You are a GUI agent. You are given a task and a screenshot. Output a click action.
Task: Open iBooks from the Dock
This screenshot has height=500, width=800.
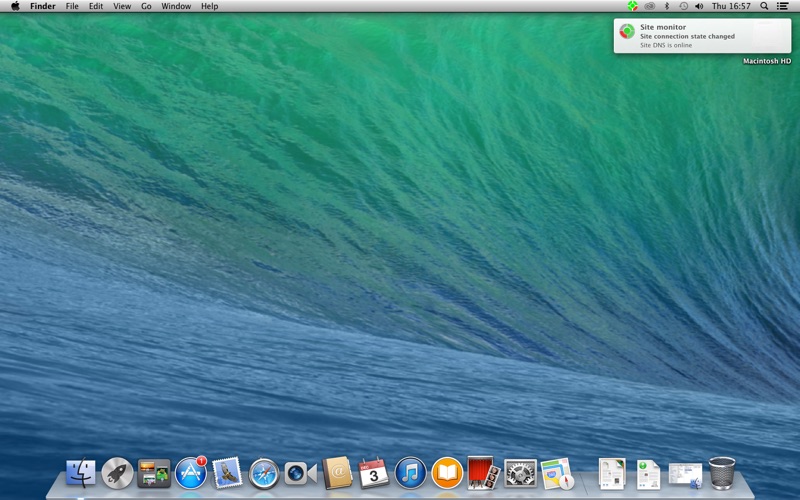447,473
